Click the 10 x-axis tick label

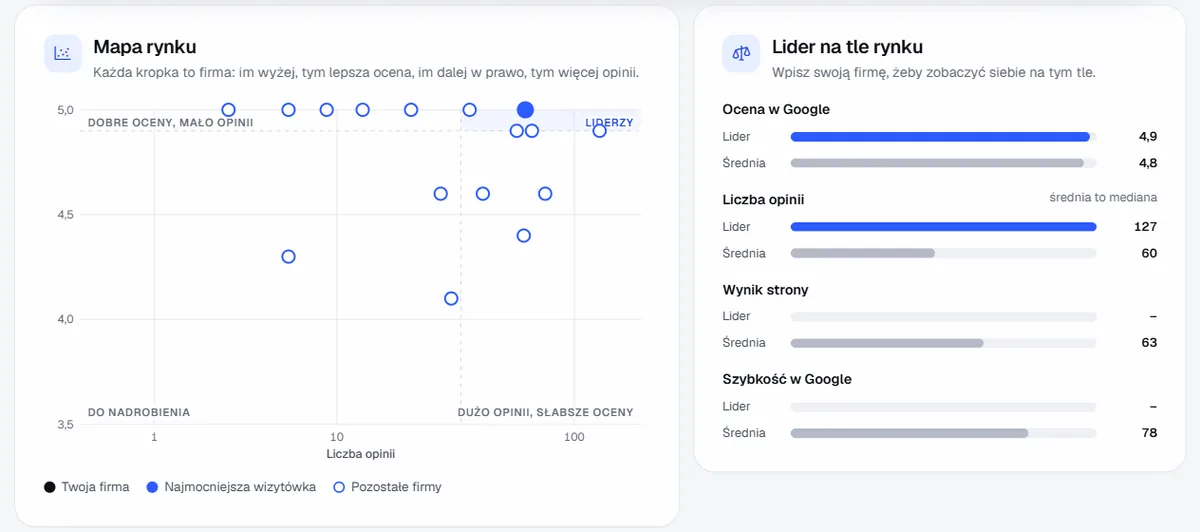click(337, 437)
